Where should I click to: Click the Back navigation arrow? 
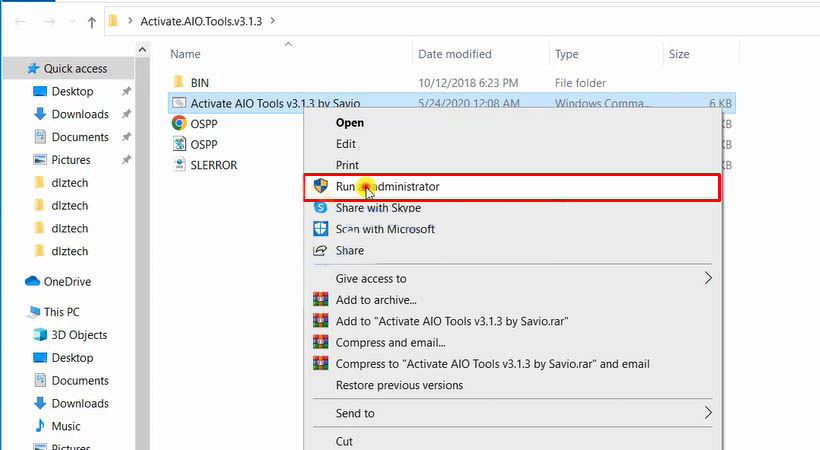click(x=20, y=21)
